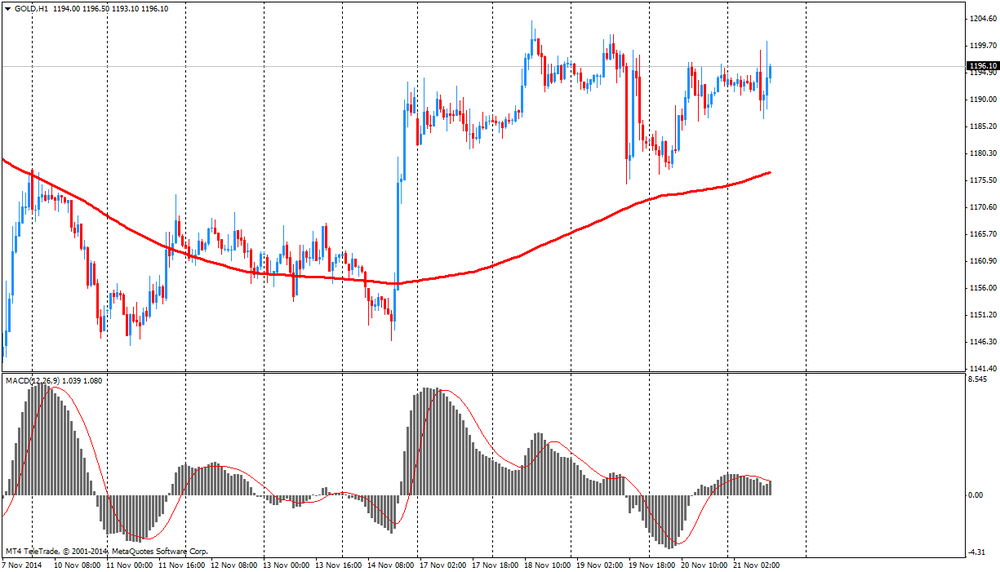Click the 1151.20 price scale label
The image size is (1000, 572).
[983, 315]
